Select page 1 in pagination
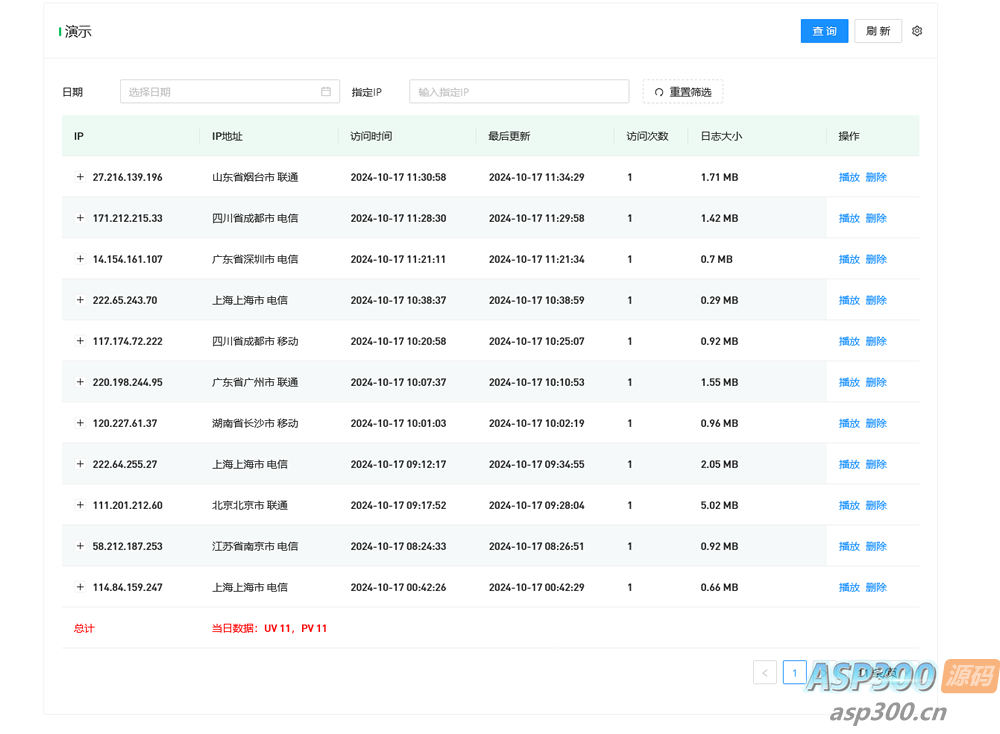 [795, 673]
